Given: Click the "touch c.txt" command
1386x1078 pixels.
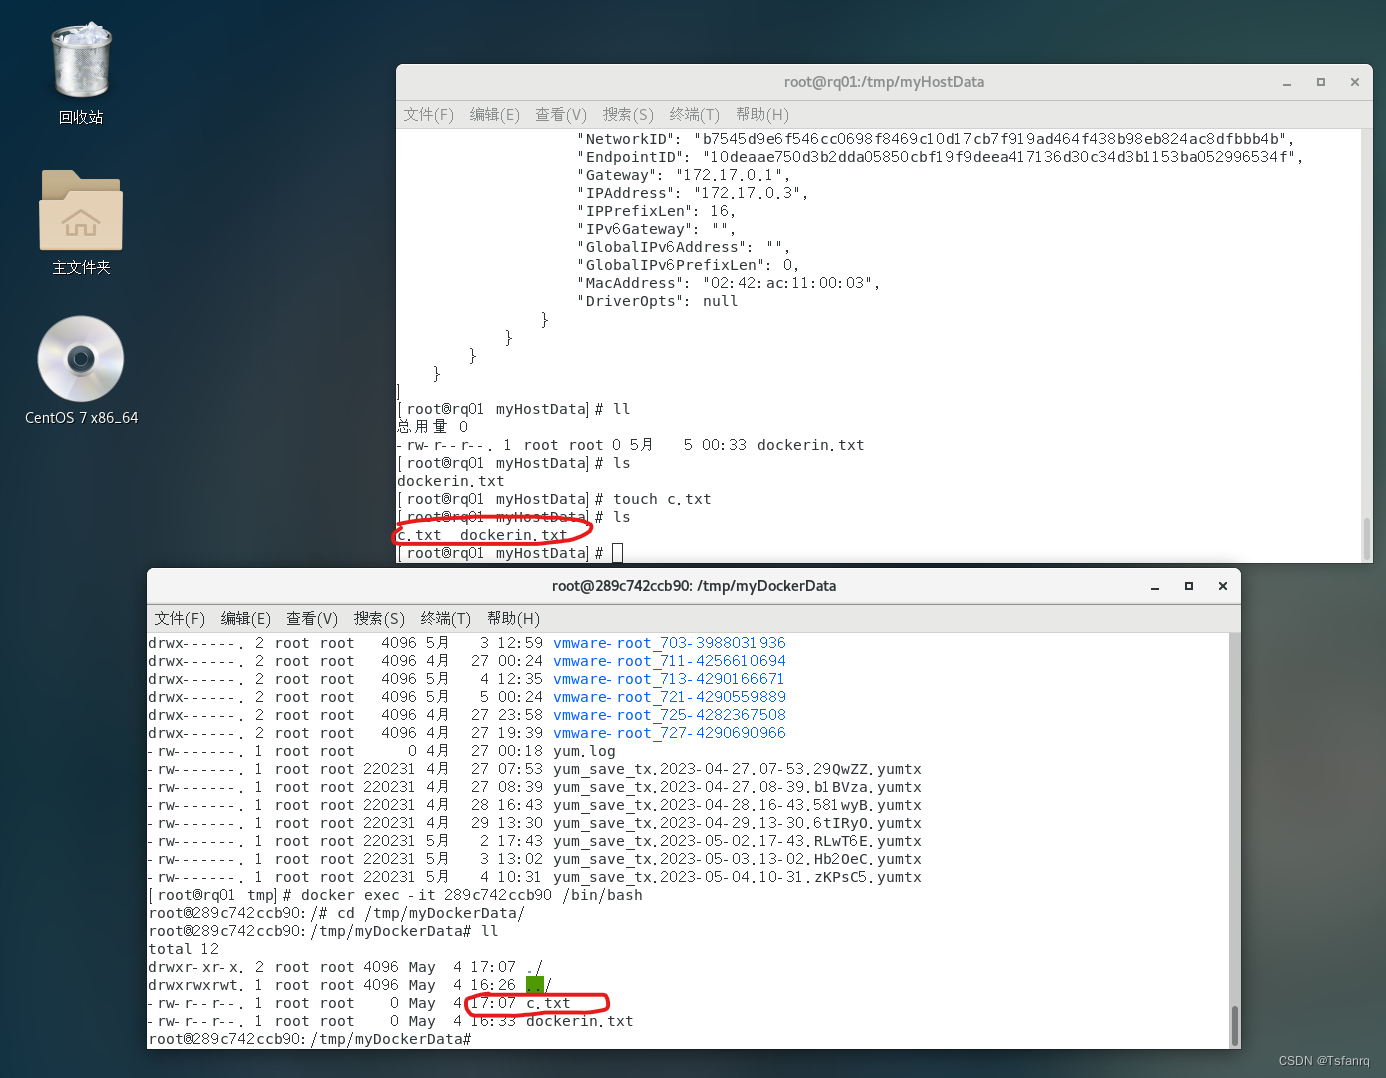Looking at the screenshot, I should (x=662, y=499).
